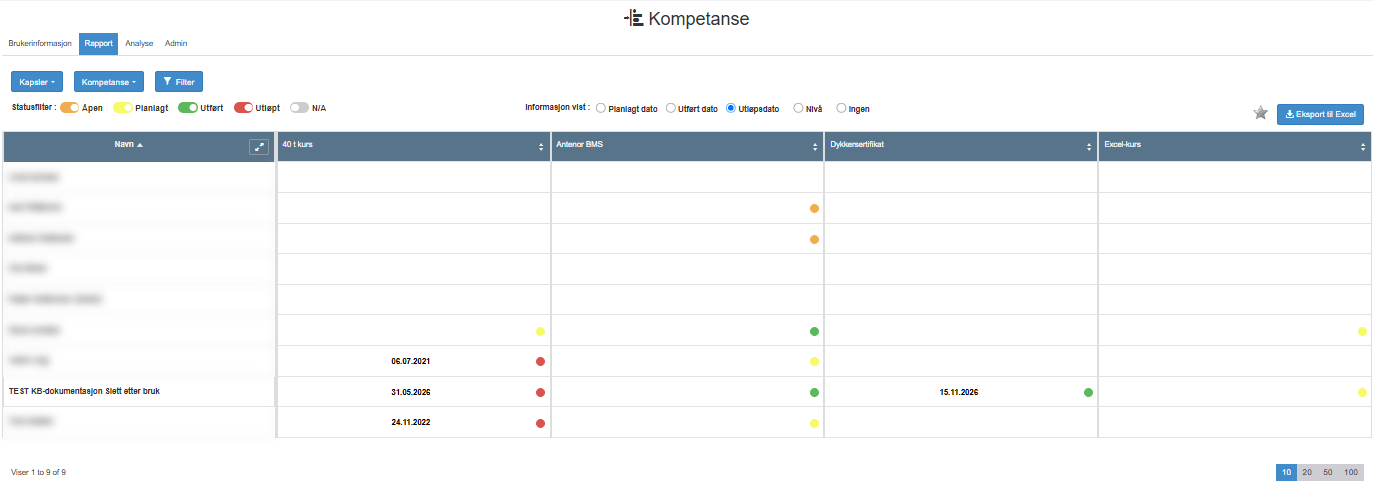Toggle the Utført status filter switch
The width and height of the screenshot is (1374, 482).
[187, 107]
